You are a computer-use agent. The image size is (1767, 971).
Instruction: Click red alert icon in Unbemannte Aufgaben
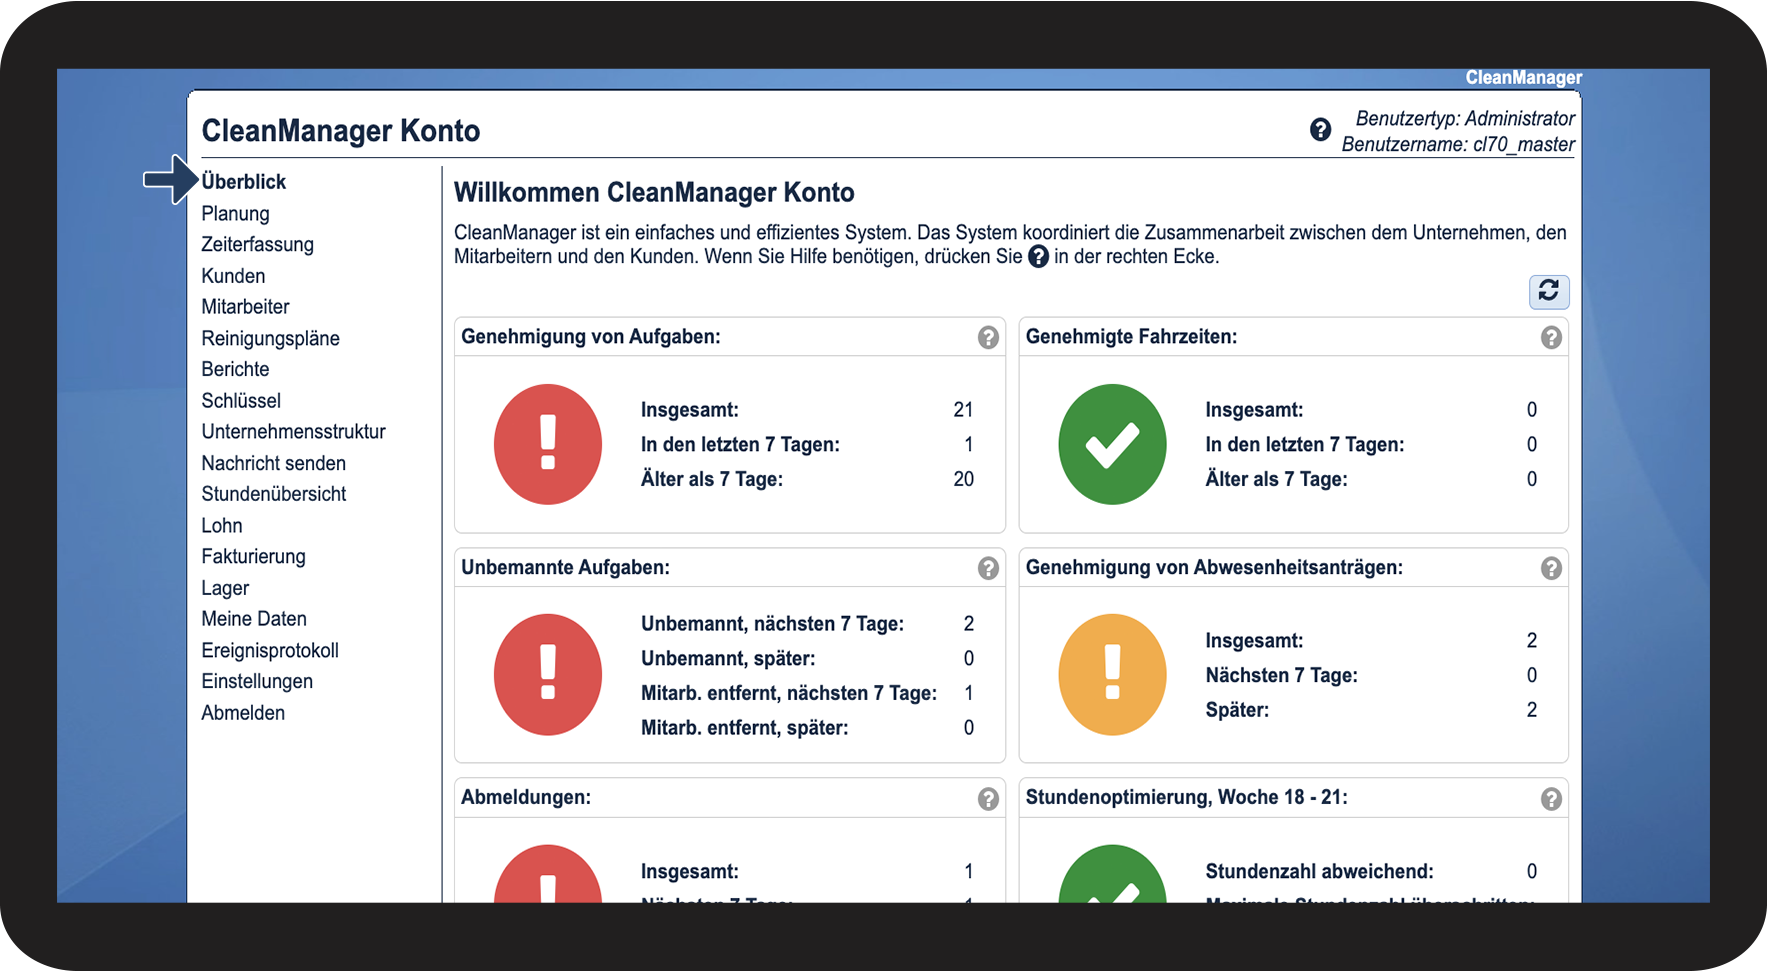tap(548, 675)
